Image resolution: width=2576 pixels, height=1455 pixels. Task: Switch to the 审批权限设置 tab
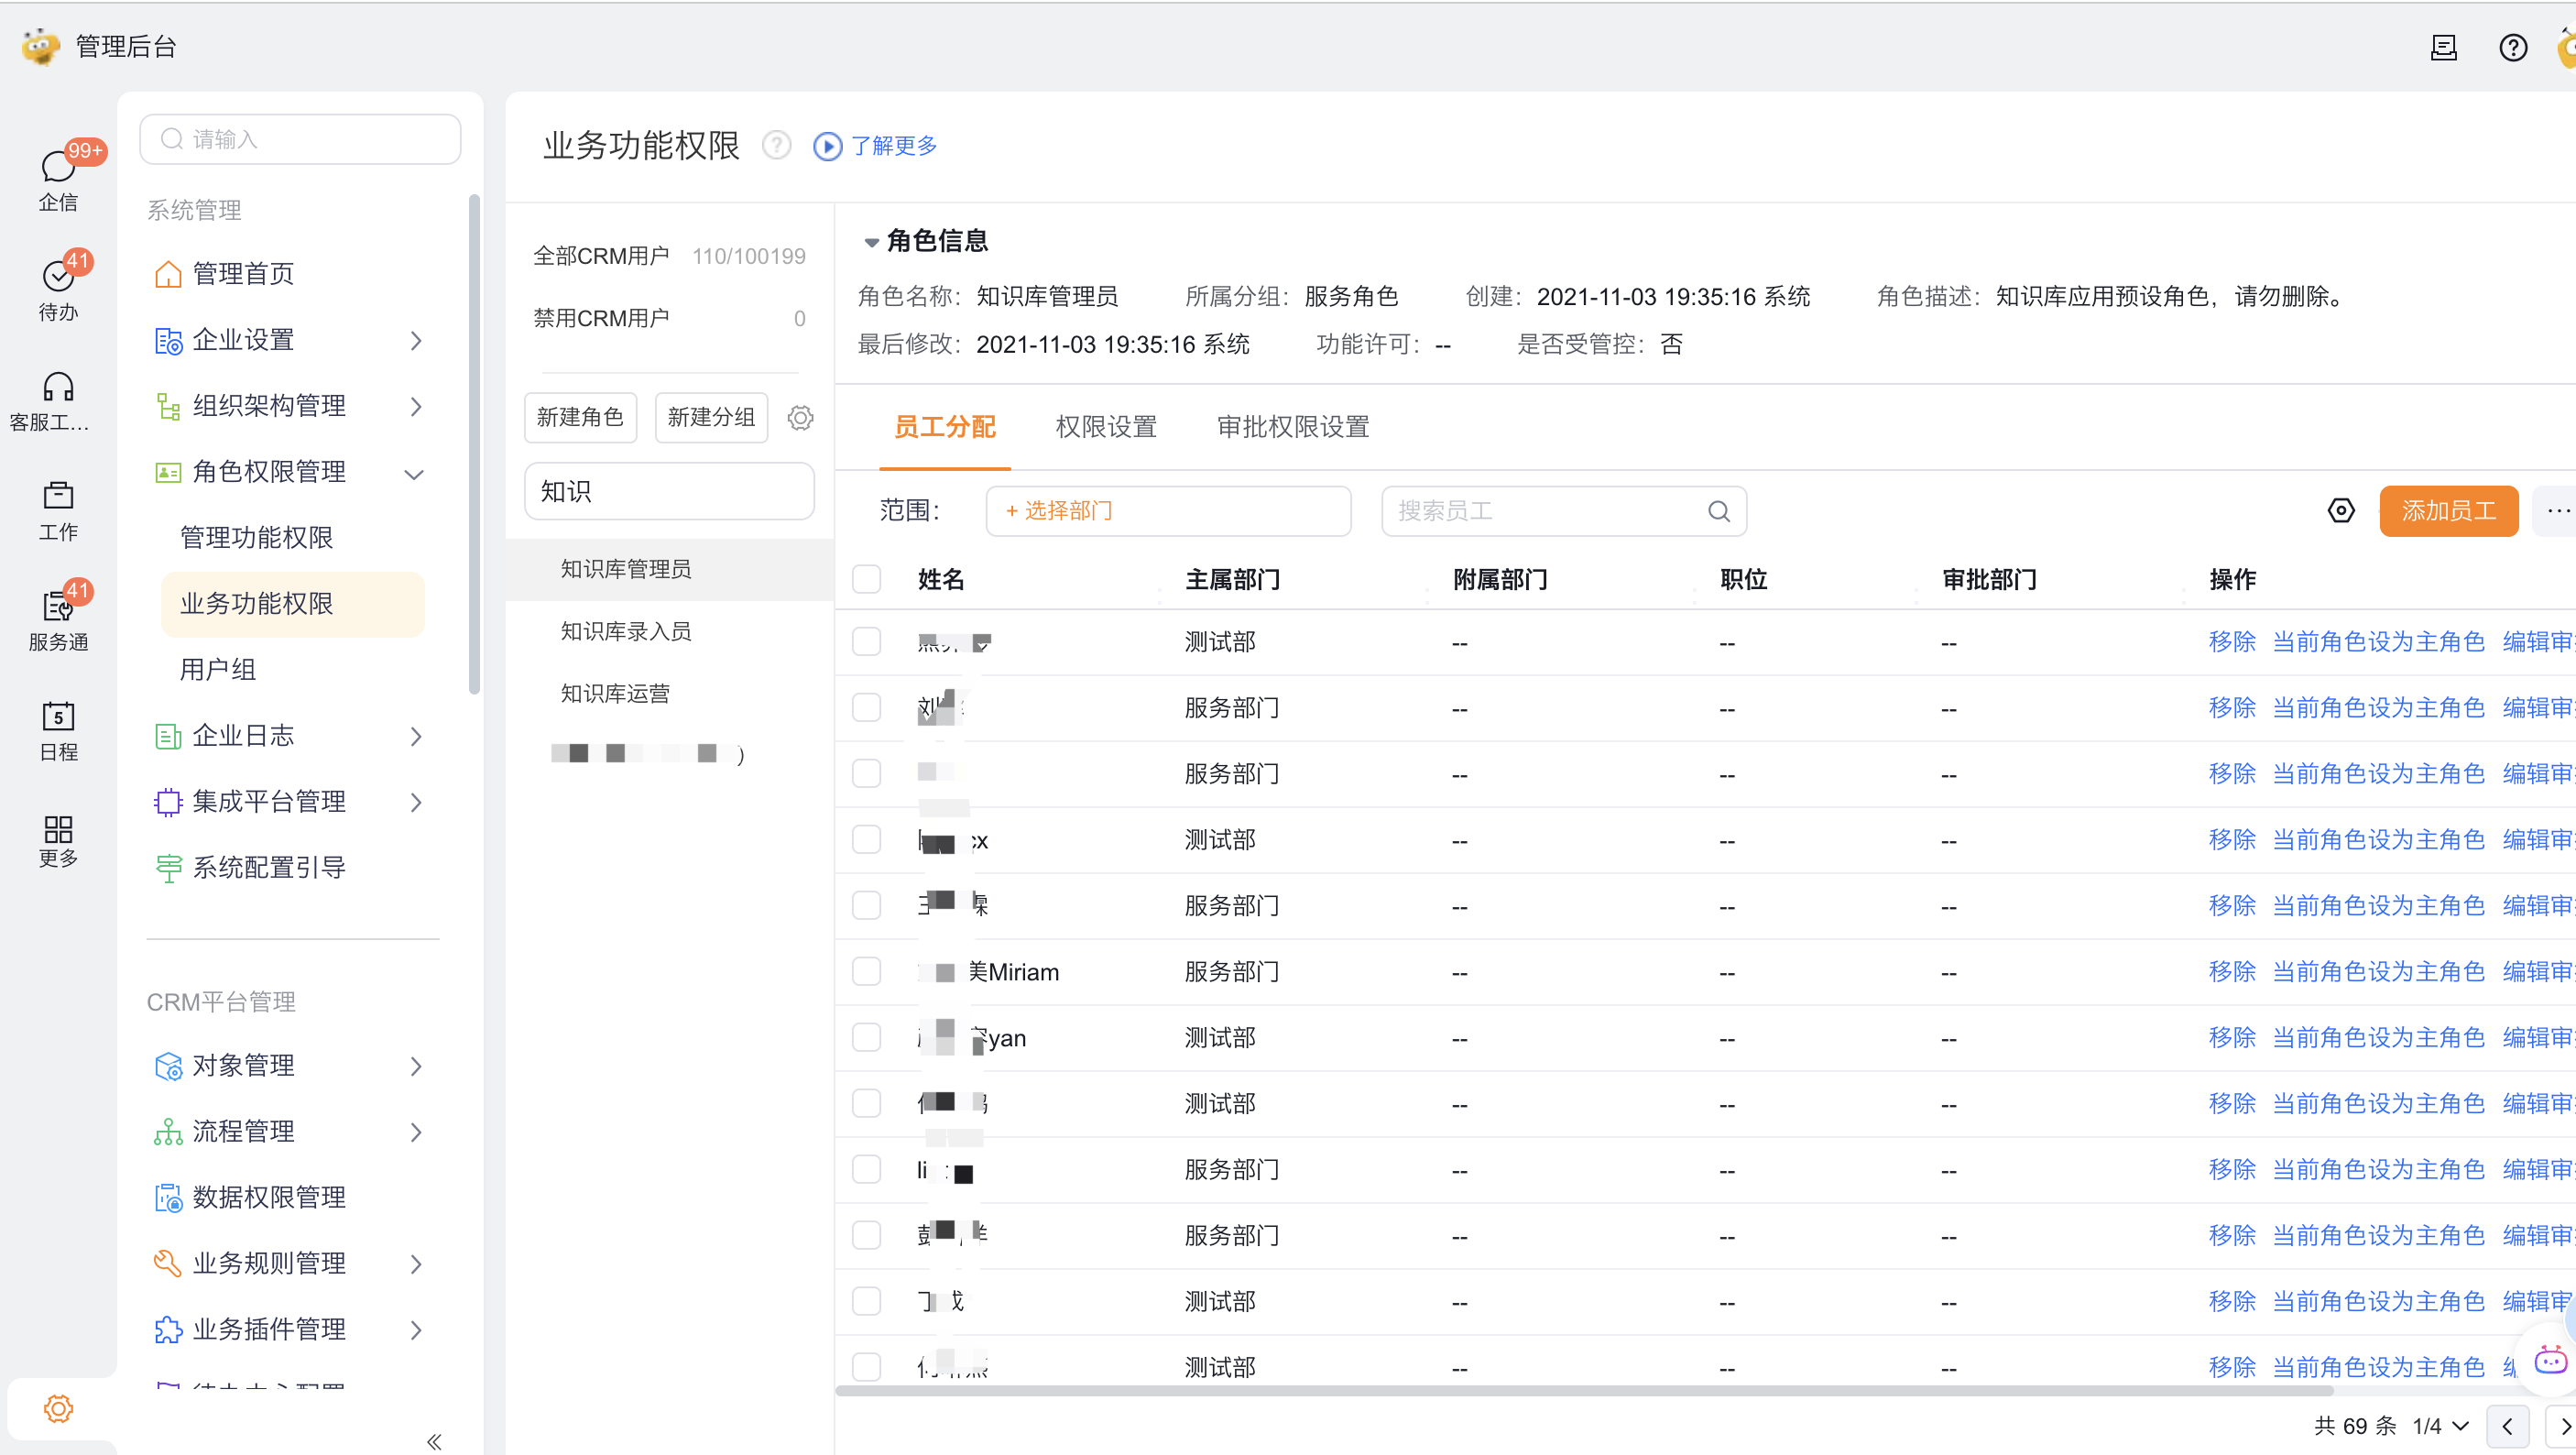[1292, 427]
